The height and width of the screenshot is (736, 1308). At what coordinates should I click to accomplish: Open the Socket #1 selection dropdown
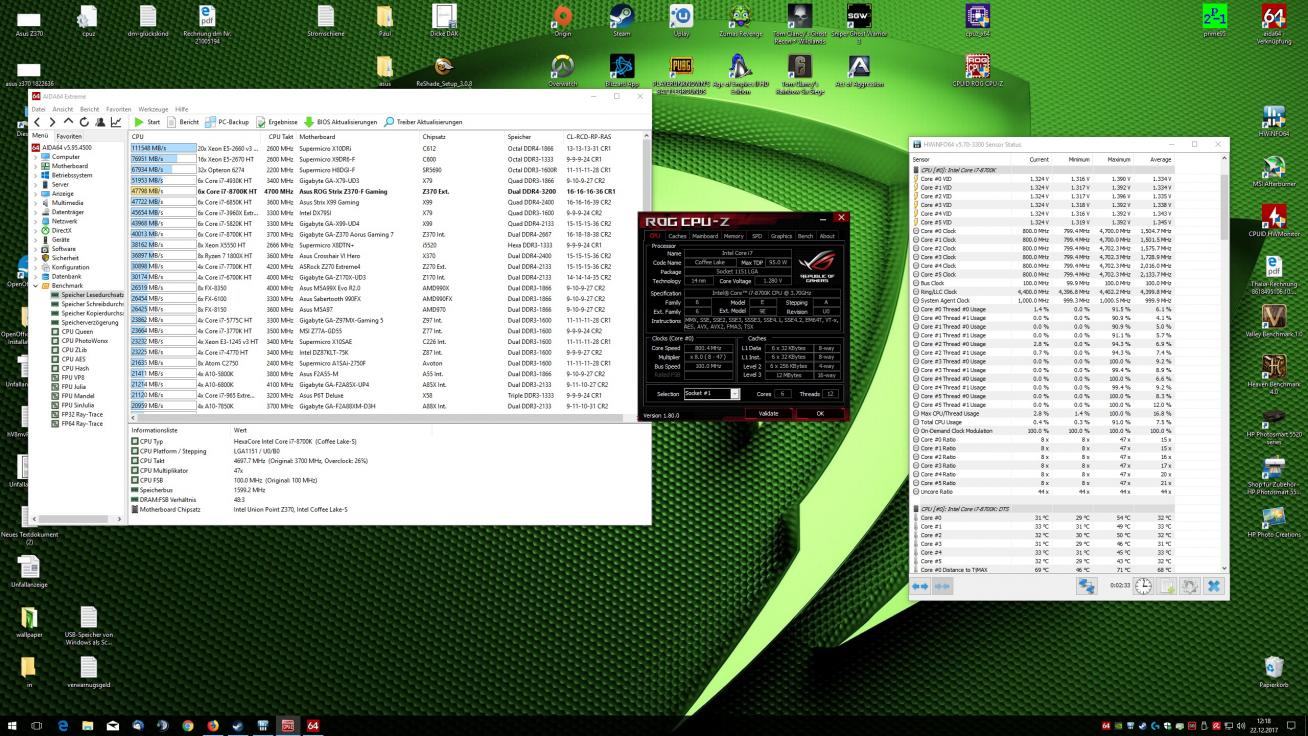[x=734, y=394]
